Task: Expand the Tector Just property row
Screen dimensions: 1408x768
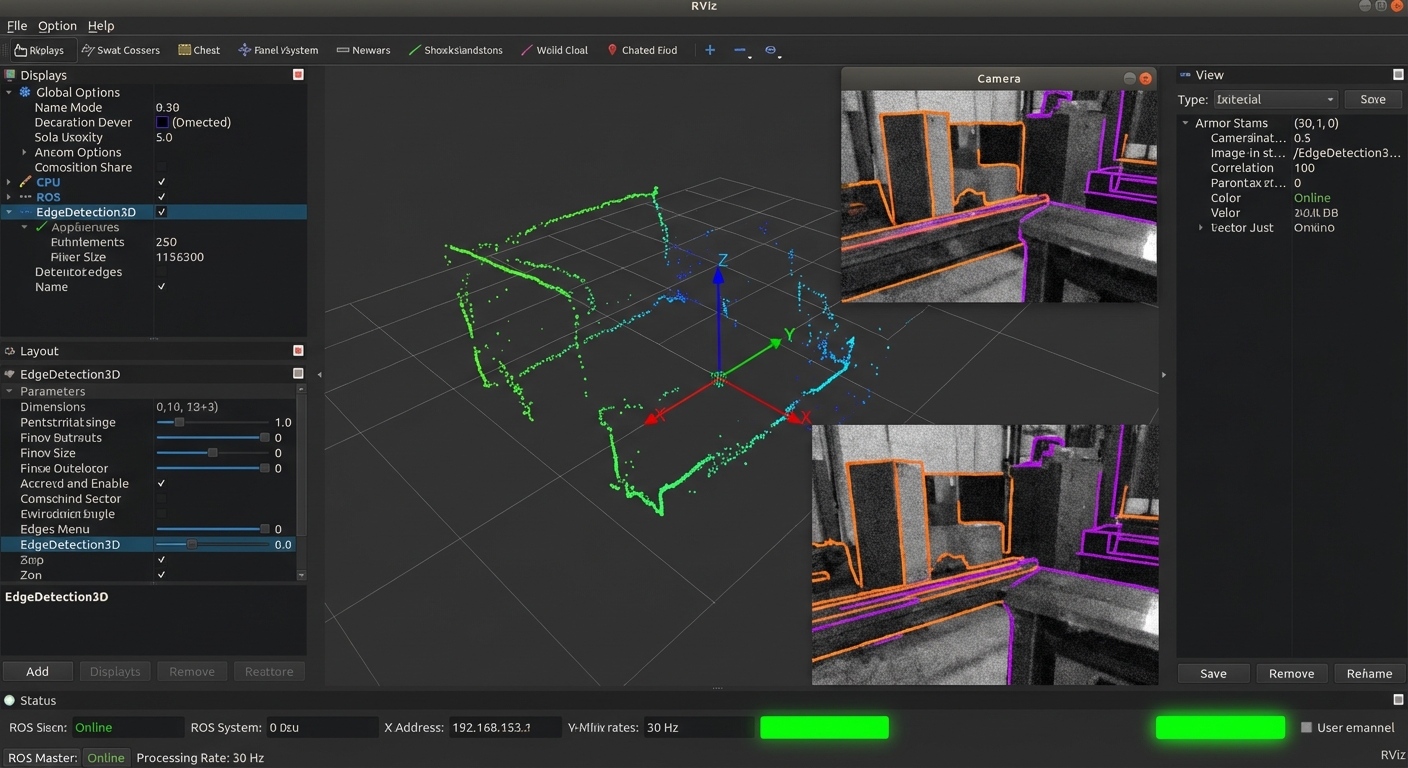Action: coord(1201,228)
